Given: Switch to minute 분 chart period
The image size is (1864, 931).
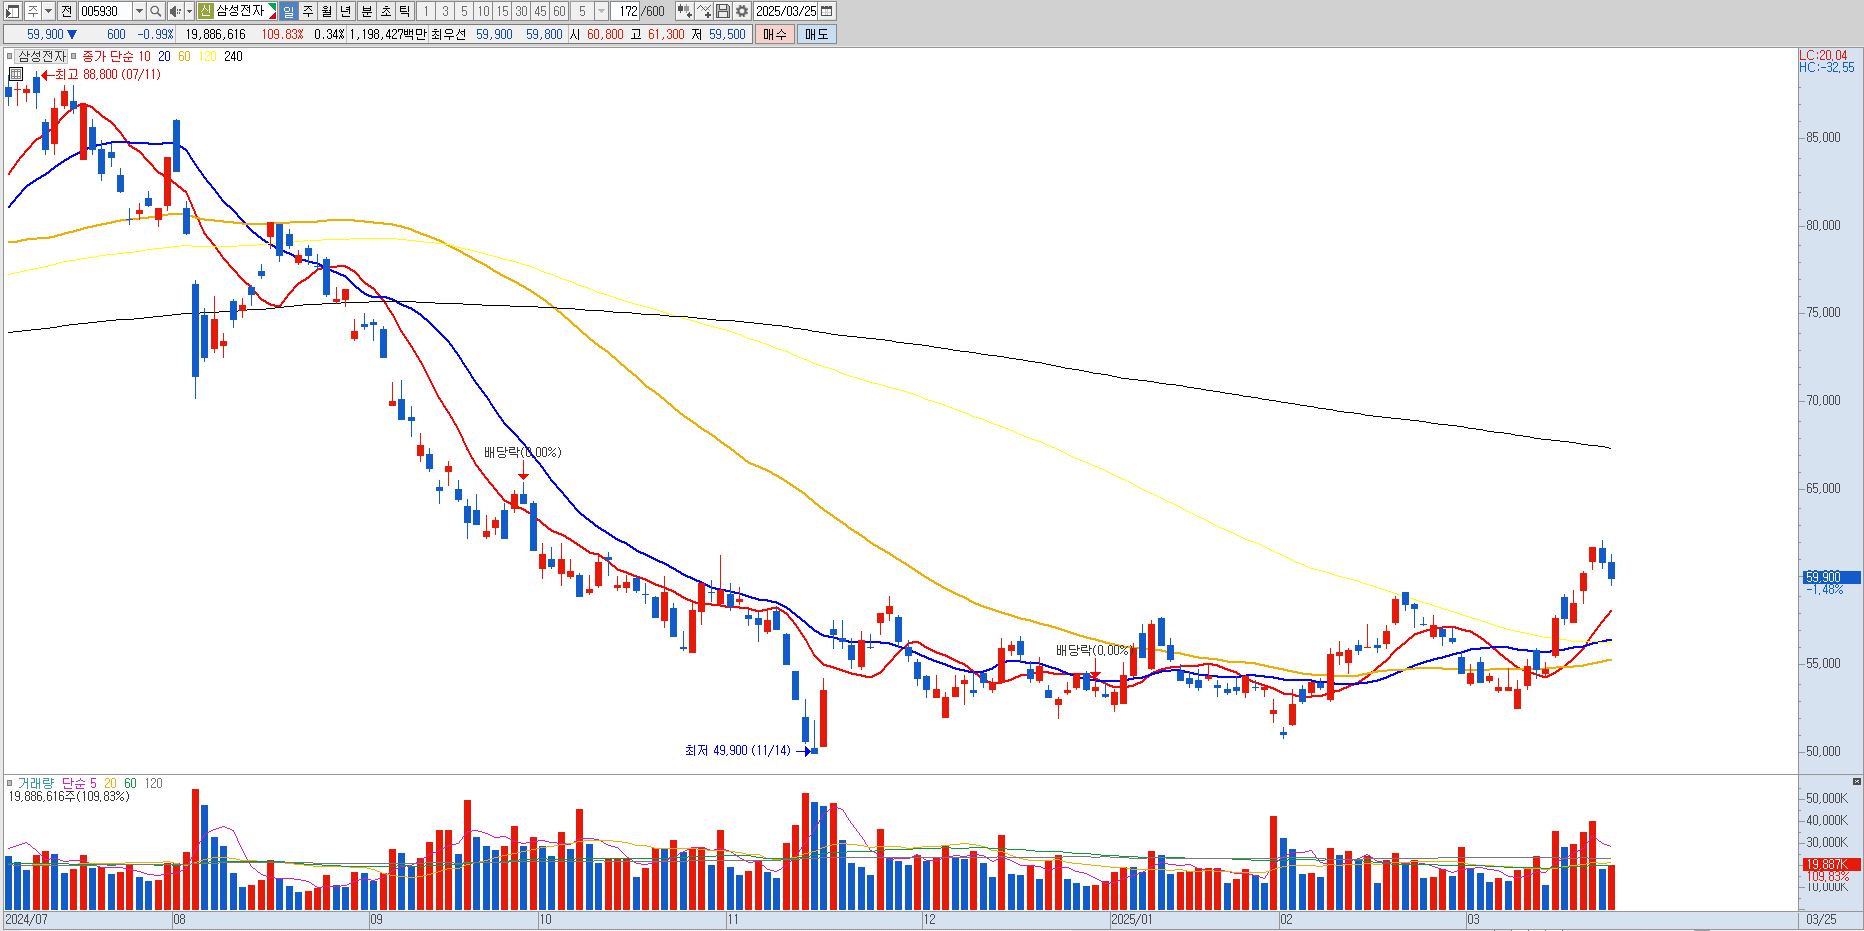Looking at the screenshot, I should 367,11.
